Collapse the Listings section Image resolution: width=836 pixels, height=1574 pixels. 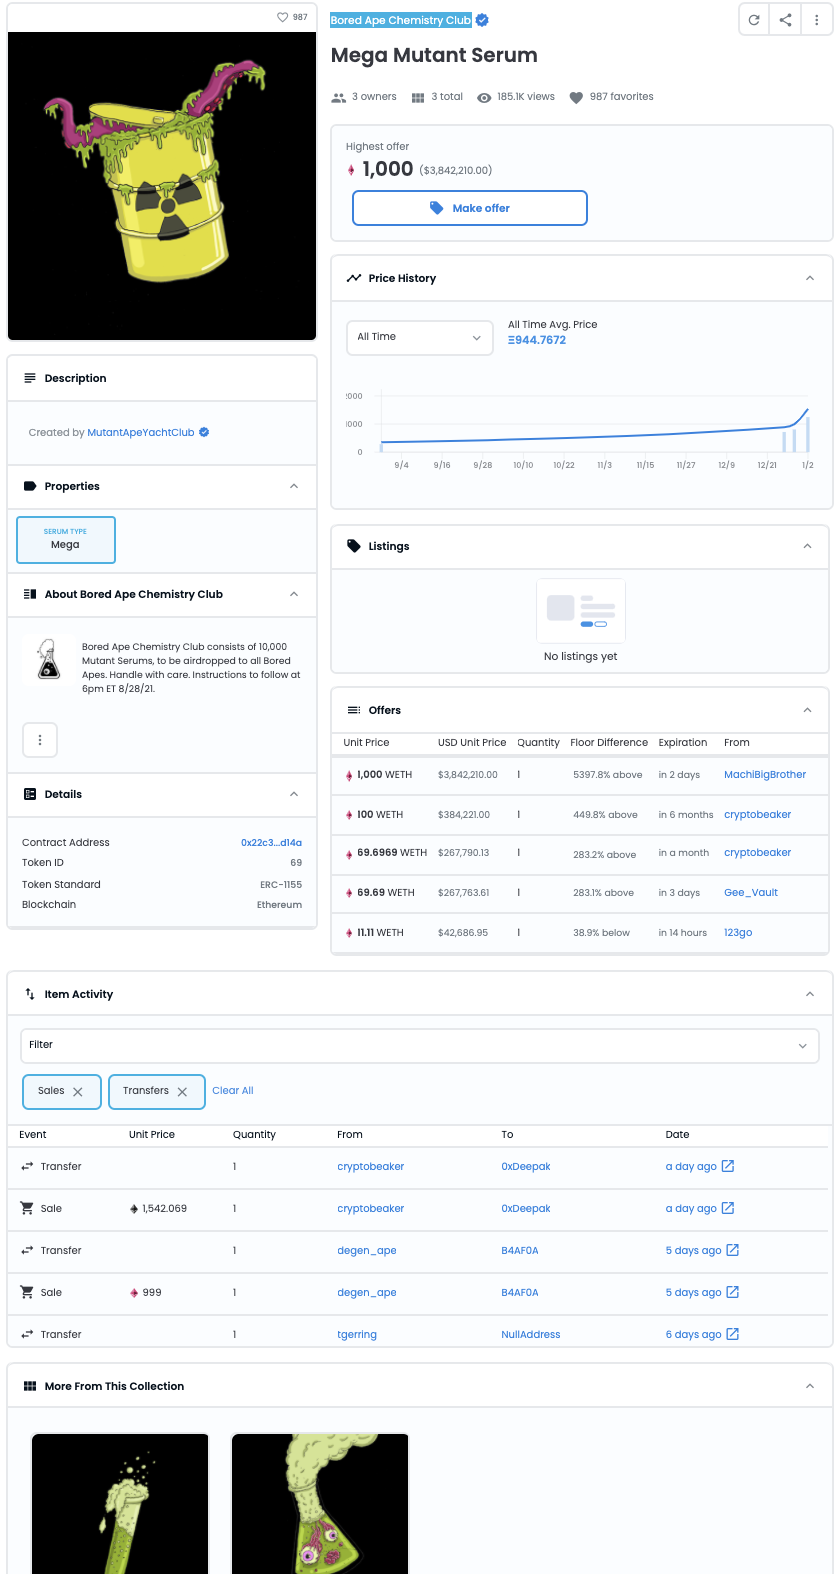point(808,546)
